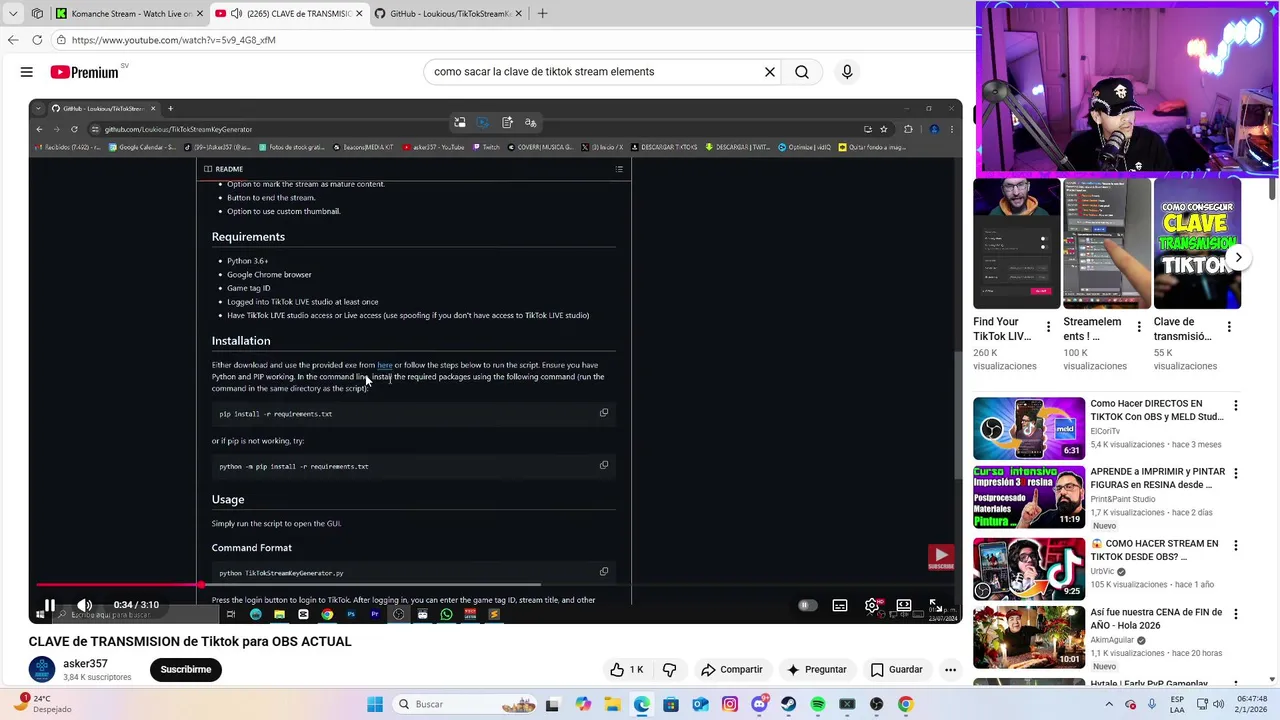Open Steam from the taskbar
Screen dimensions: 1280x720
click(x=788, y=704)
